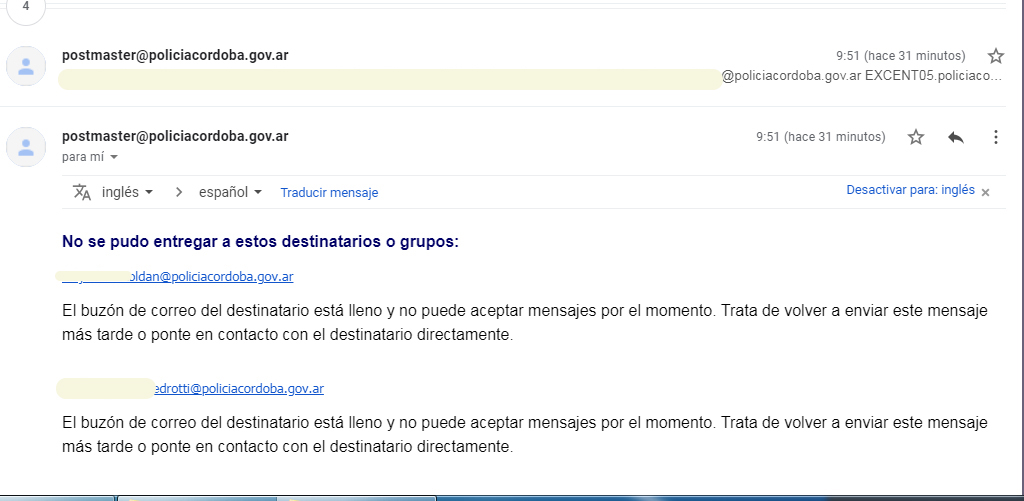Reply to the expanded postmaster message

(956, 137)
